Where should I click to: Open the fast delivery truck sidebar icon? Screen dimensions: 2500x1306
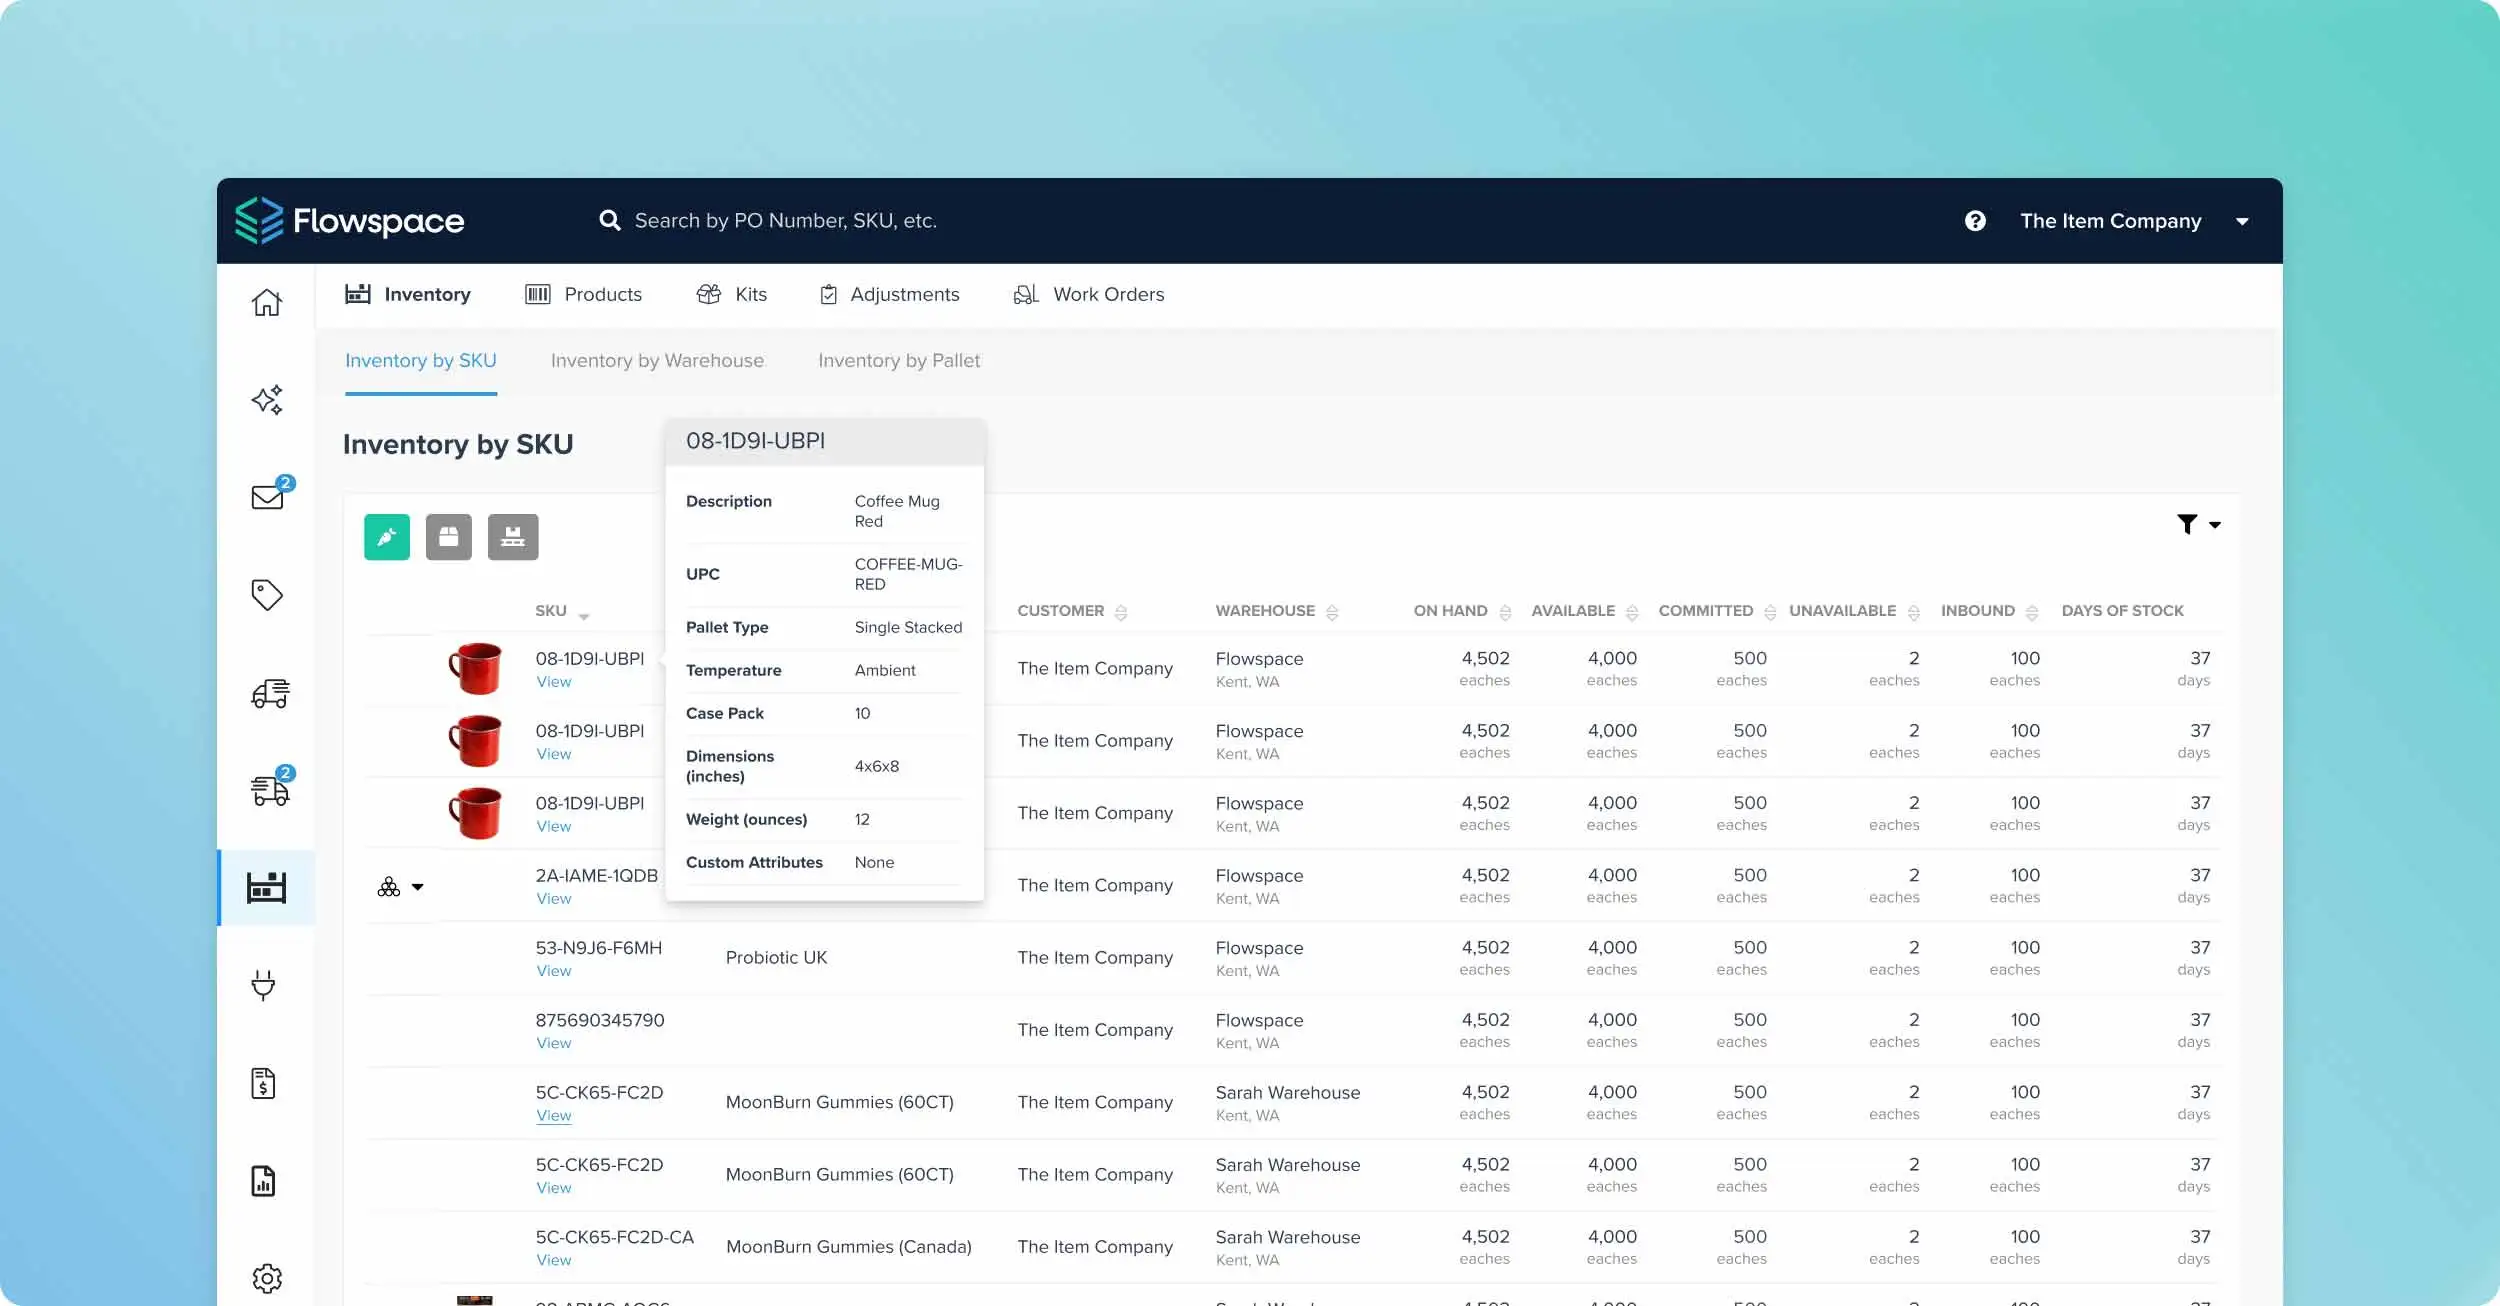[270, 693]
